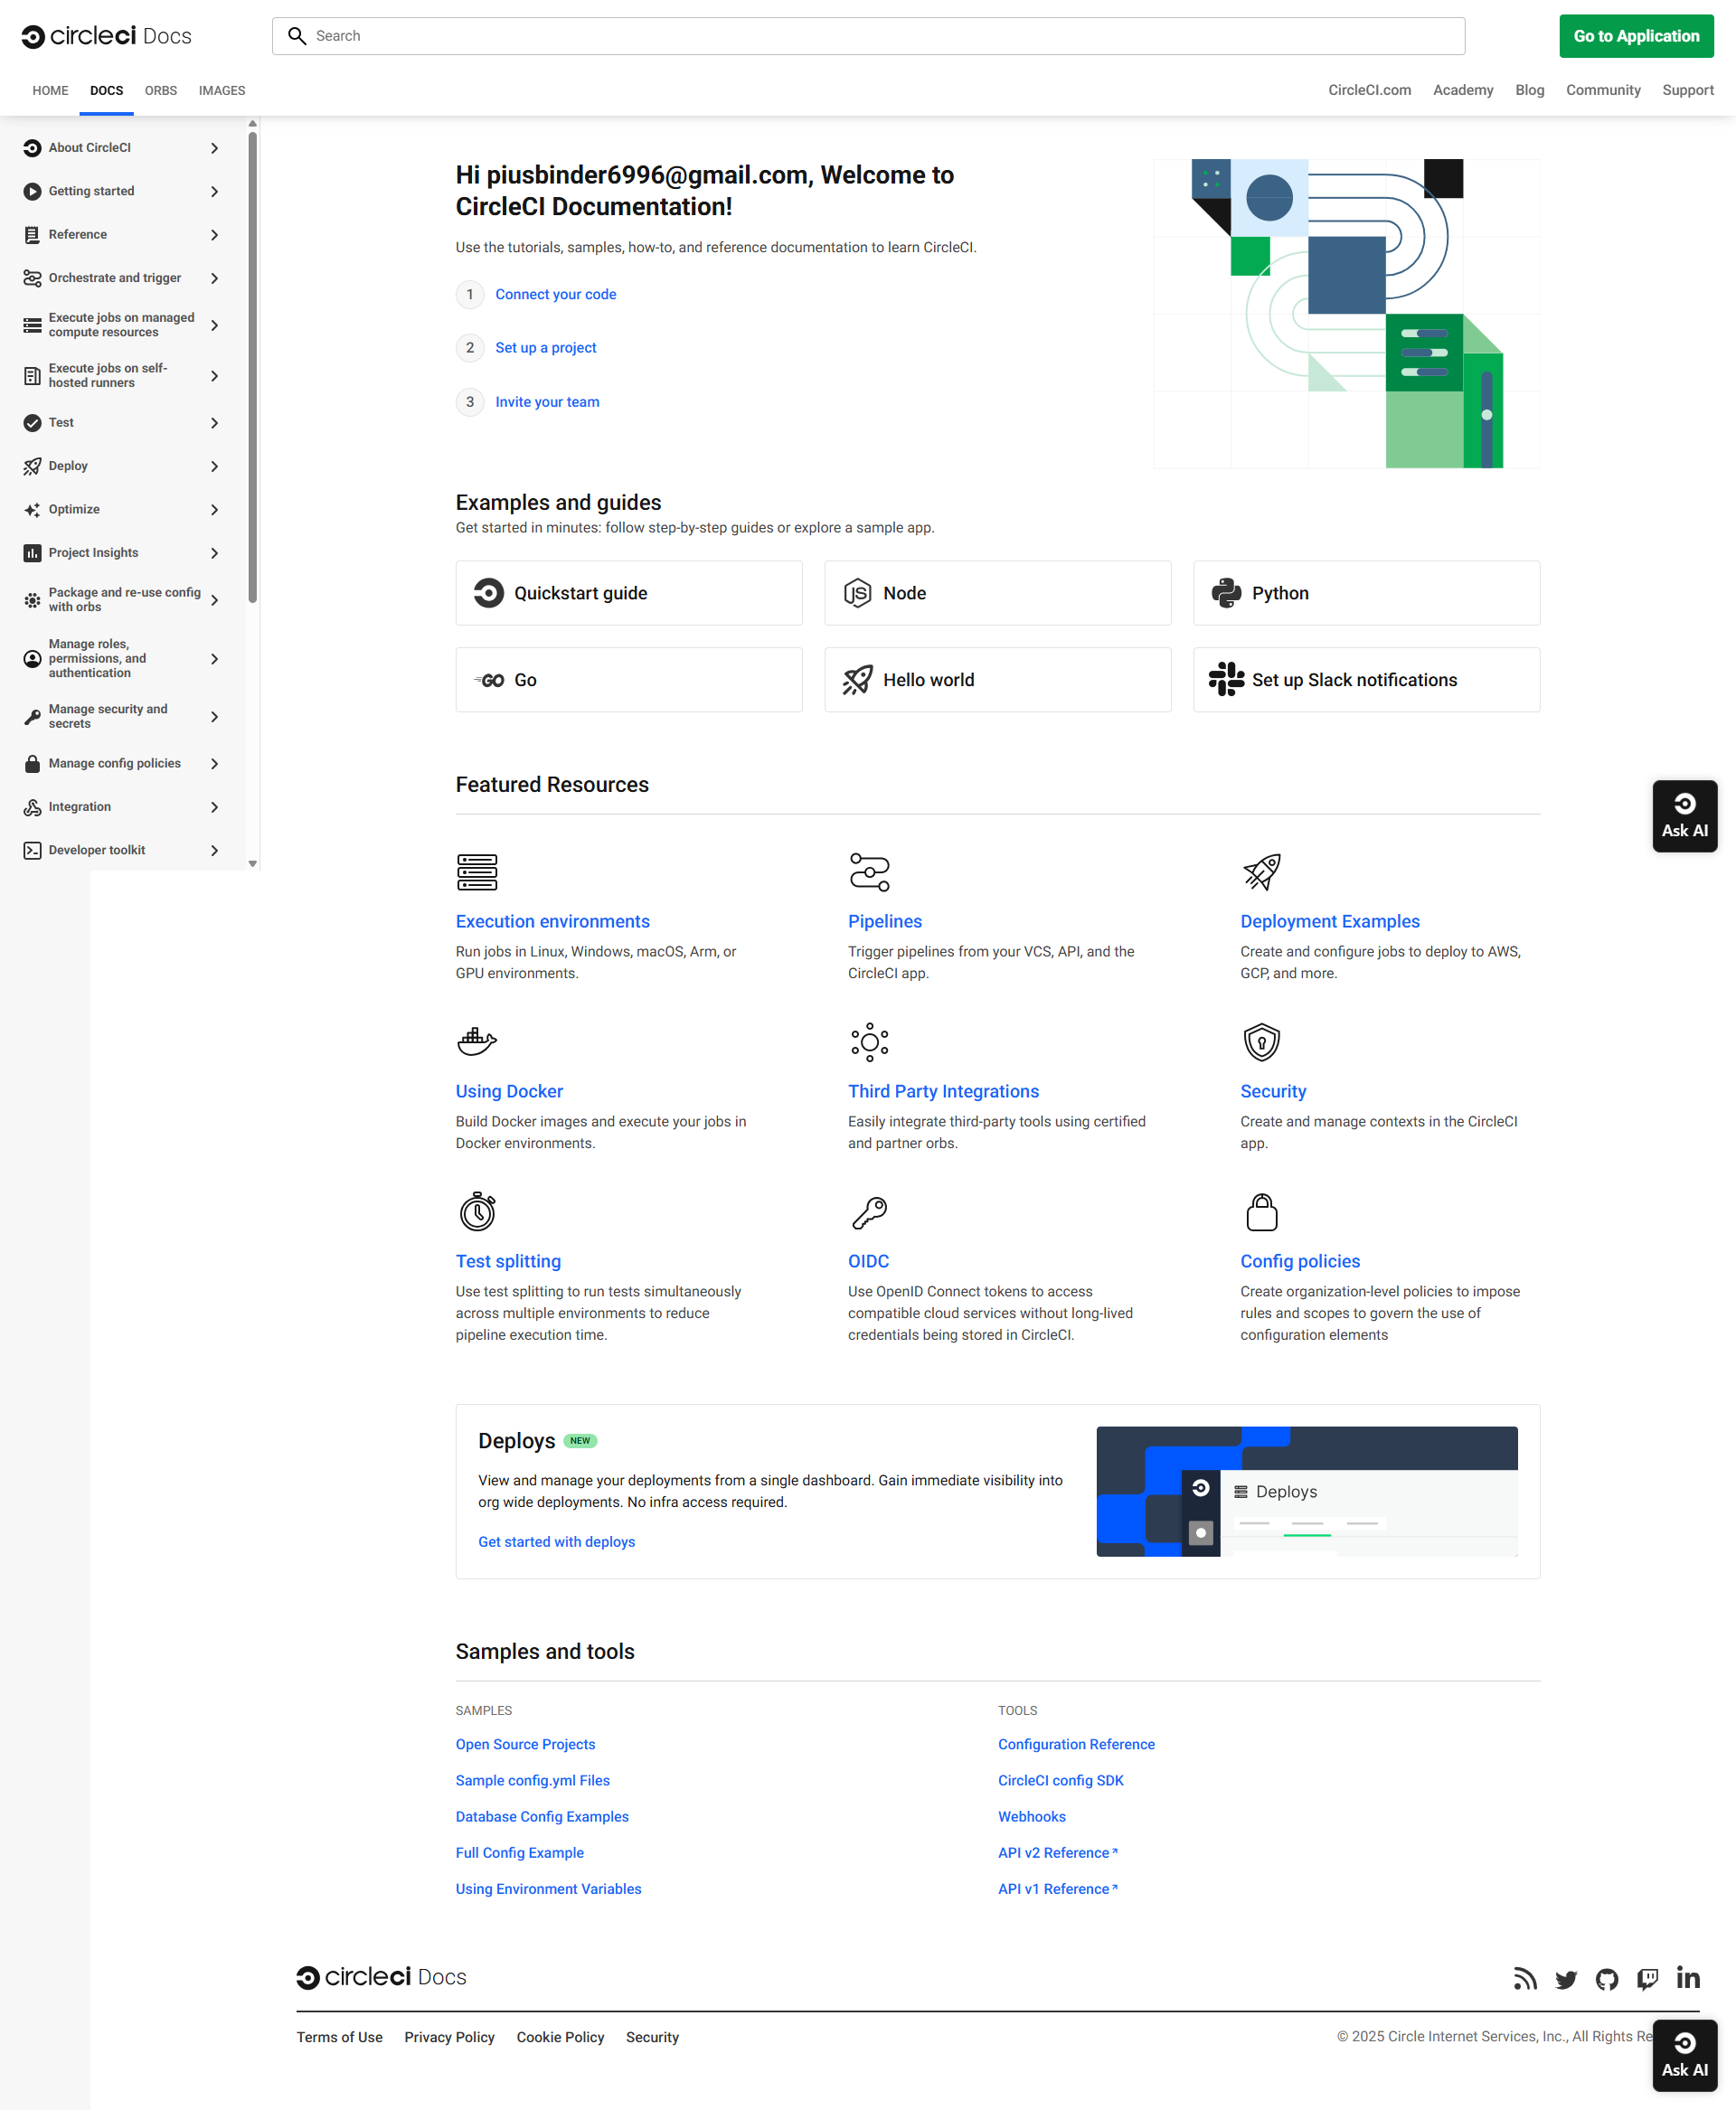Open the Get started with deploys link
The width and height of the screenshot is (1736, 2110).
click(x=556, y=1541)
